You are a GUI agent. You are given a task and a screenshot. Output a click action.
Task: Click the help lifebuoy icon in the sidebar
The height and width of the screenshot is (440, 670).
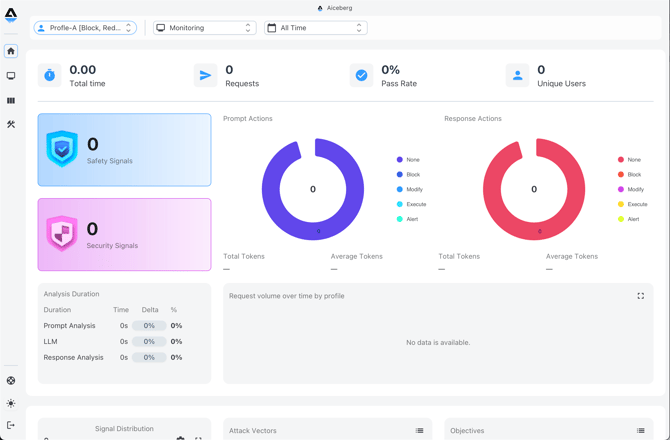tap(11, 381)
